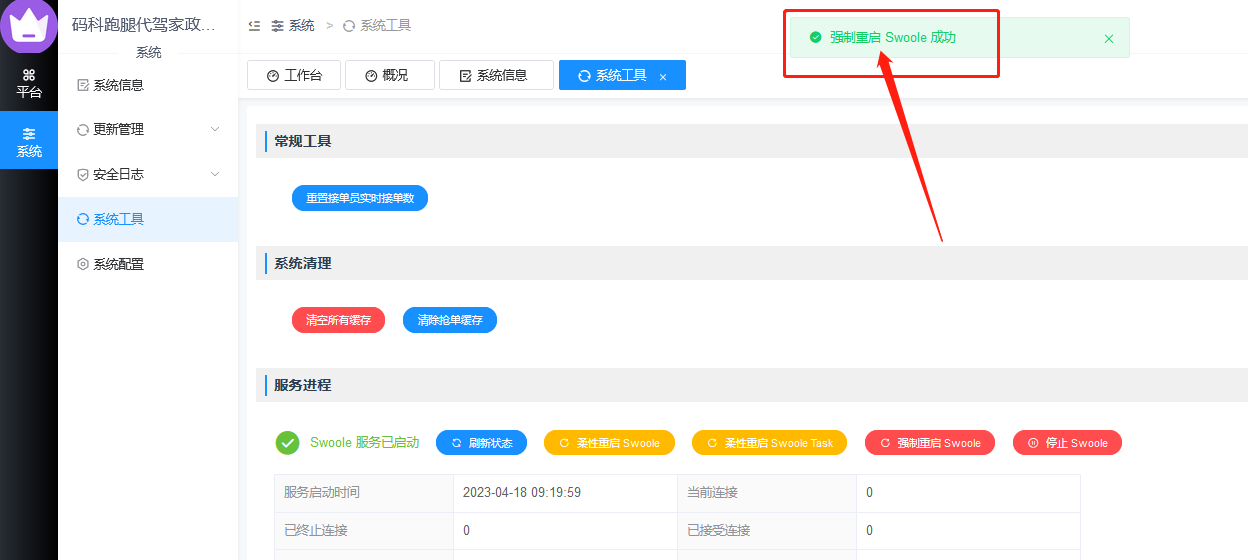1248x560 pixels.
Task: Open the 平台 platform section
Action: (x=29, y=83)
